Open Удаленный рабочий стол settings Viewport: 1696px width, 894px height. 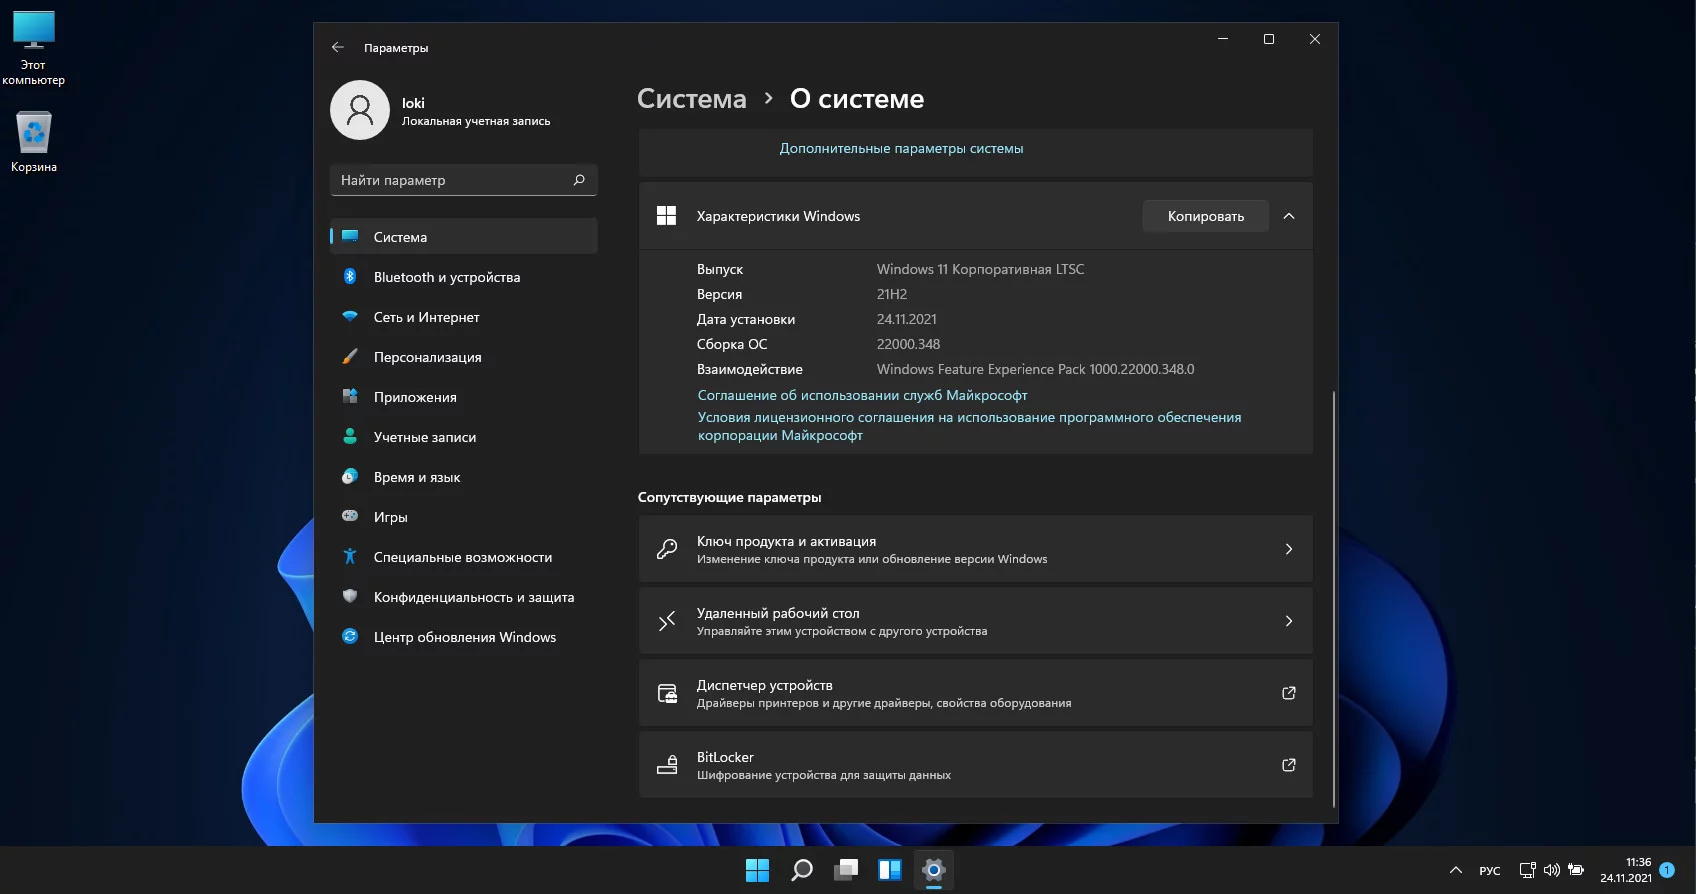point(975,621)
